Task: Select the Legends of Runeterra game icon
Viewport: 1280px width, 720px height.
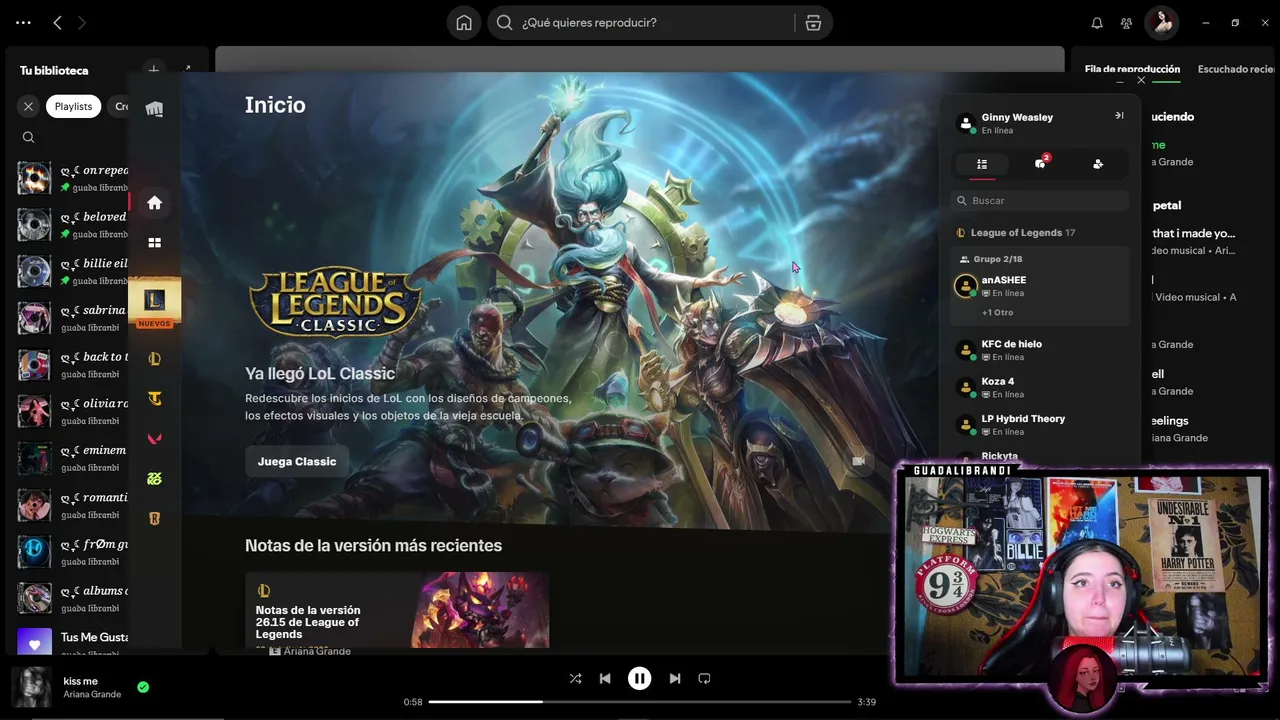Action: pos(154,518)
